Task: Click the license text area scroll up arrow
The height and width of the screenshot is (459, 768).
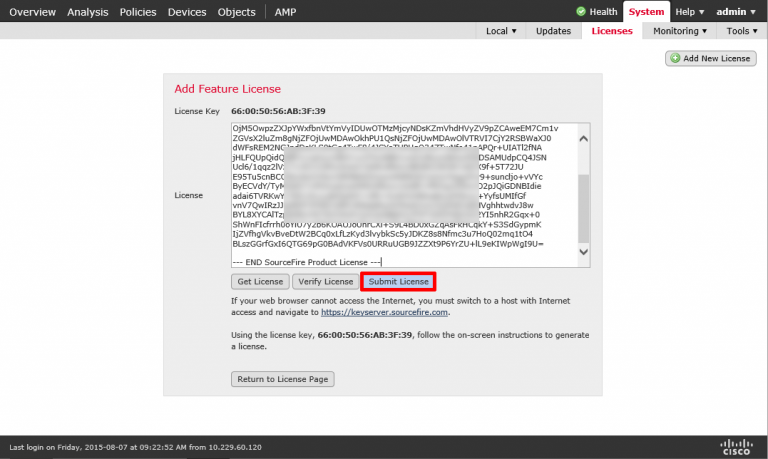Action: [583, 139]
